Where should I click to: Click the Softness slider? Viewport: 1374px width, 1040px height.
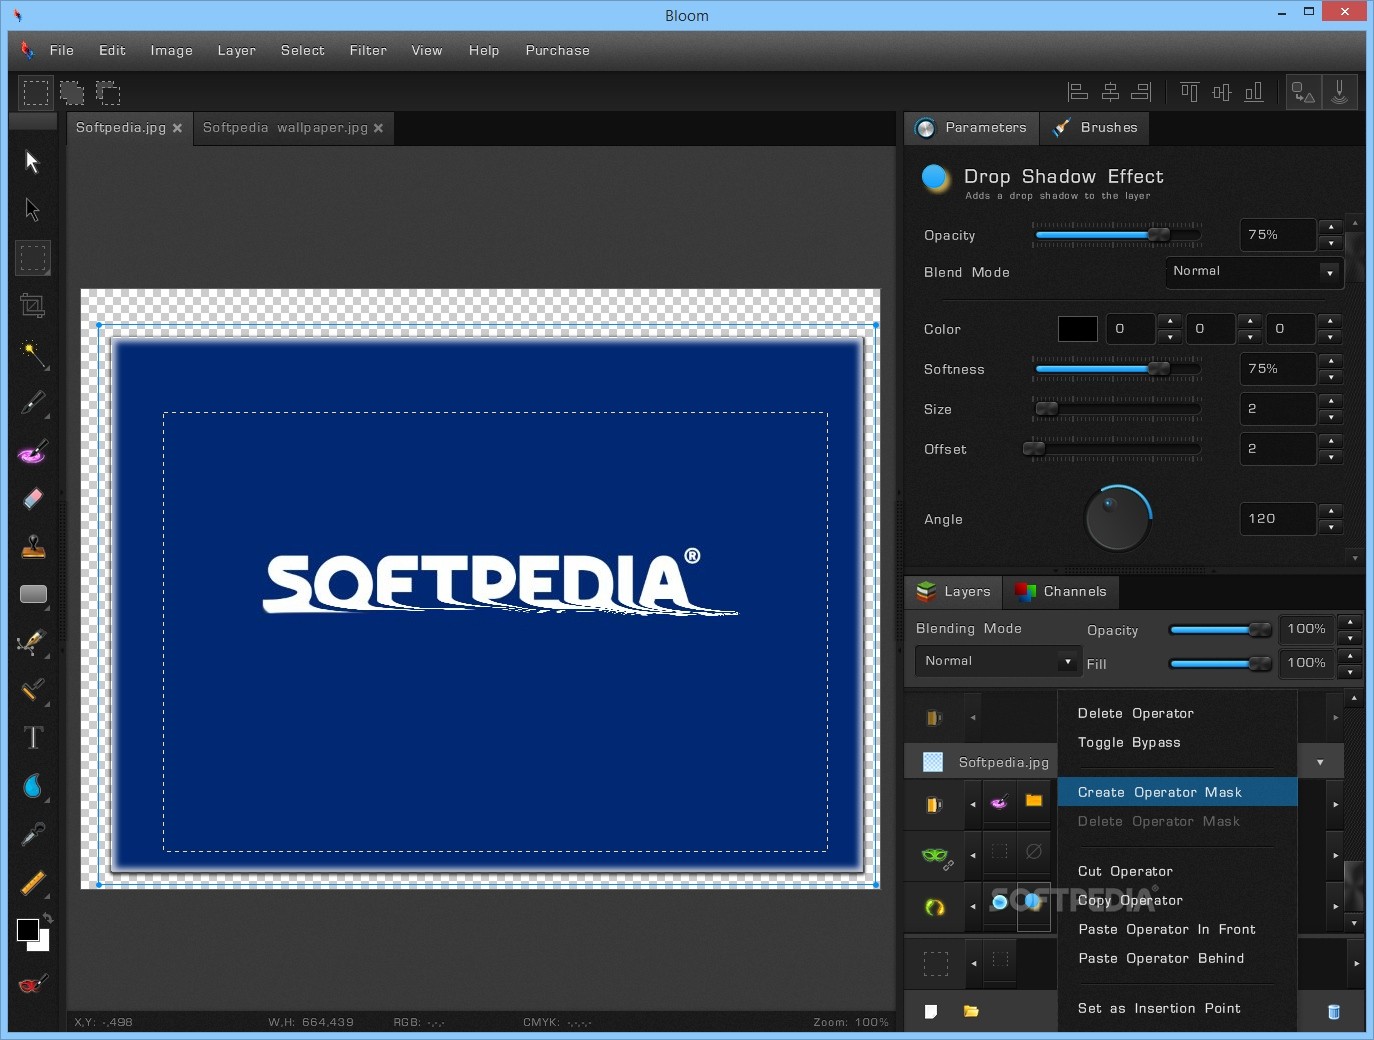[1117, 369]
